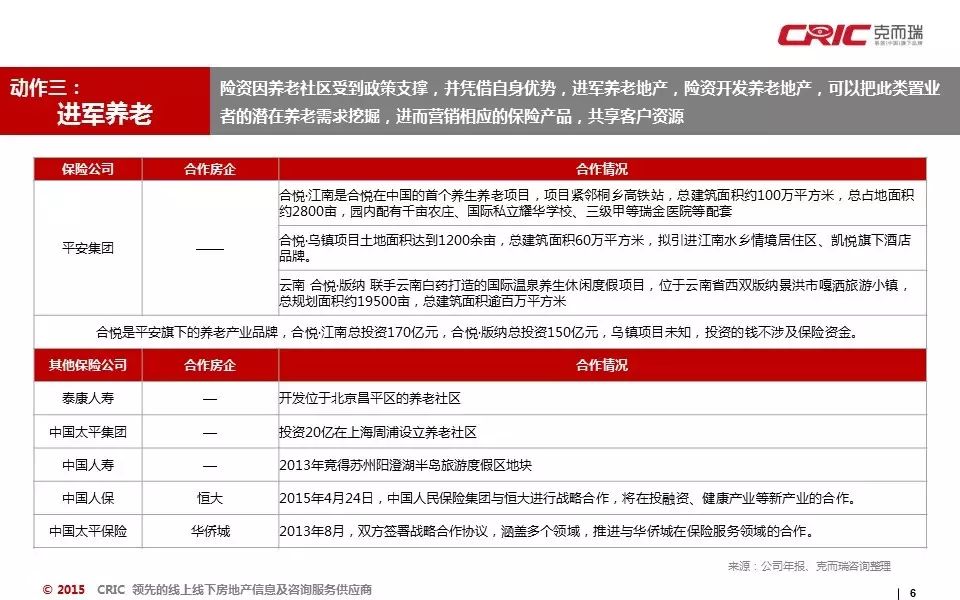Click the first table's 合作房企 header
Viewport: 960px width, 600px height.
210,169
